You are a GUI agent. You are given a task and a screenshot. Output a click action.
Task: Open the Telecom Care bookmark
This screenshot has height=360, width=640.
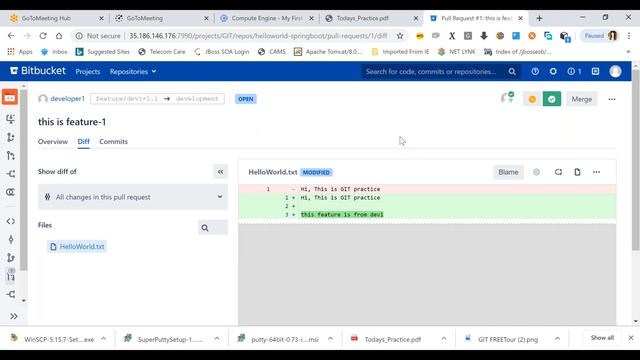(x=162, y=52)
